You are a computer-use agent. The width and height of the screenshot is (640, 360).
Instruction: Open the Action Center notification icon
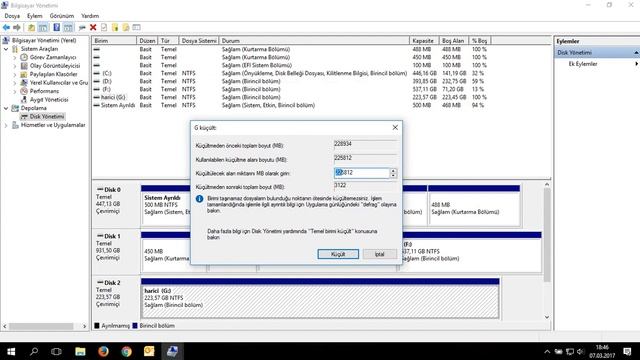click(x=627, y=351)
